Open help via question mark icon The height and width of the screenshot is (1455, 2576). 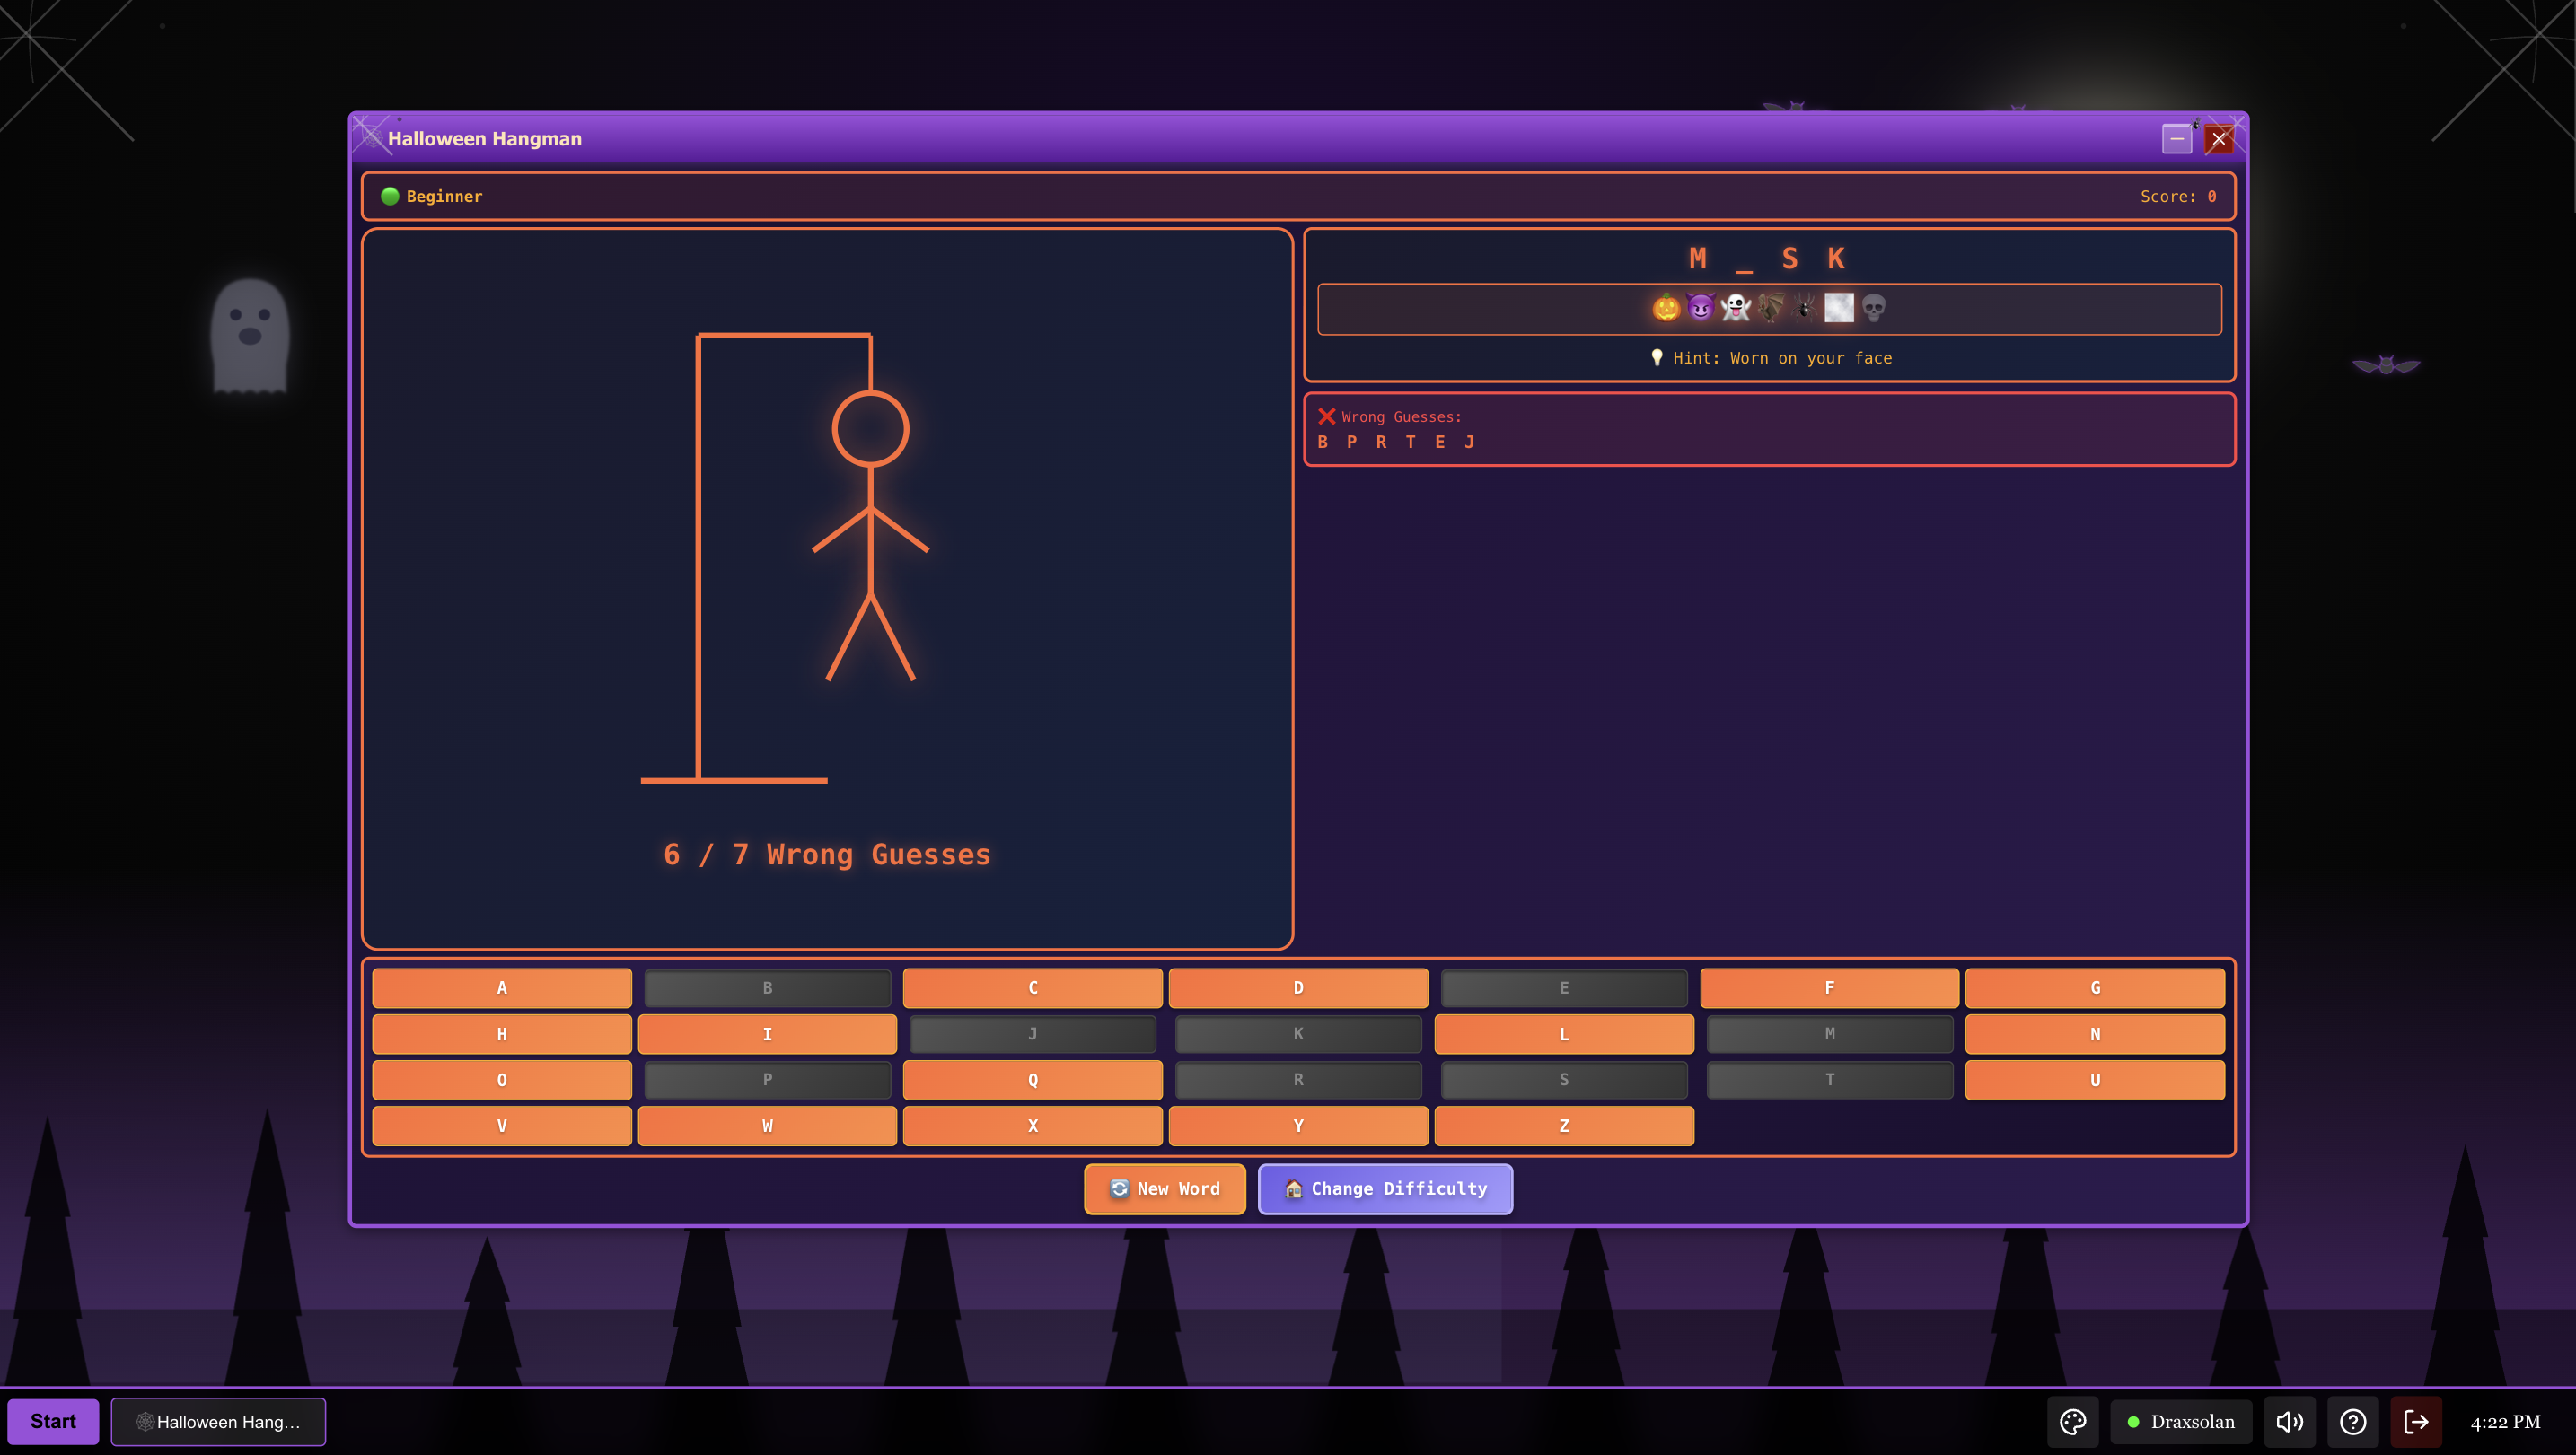tap(2352, 1421)
